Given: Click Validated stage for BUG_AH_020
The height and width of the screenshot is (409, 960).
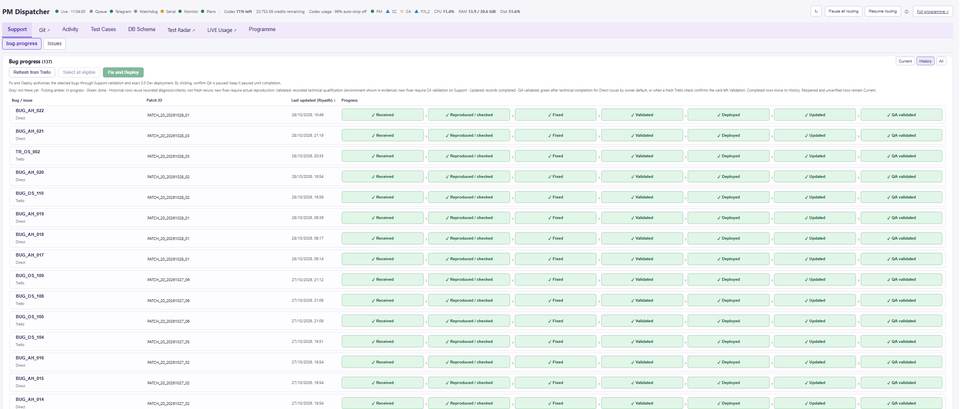Looking at the screenshot, I should [642, 176].
